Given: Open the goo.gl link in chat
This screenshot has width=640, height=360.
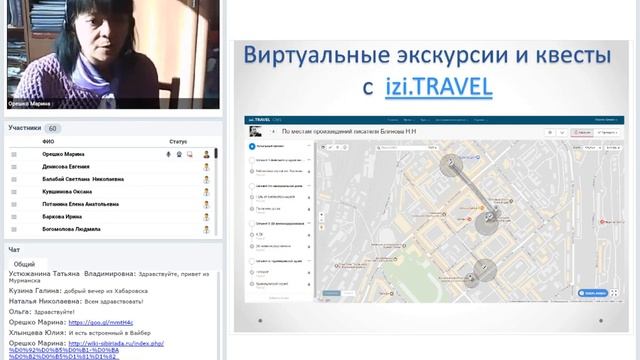Looking at the screenshot, I should click(101, 322).
